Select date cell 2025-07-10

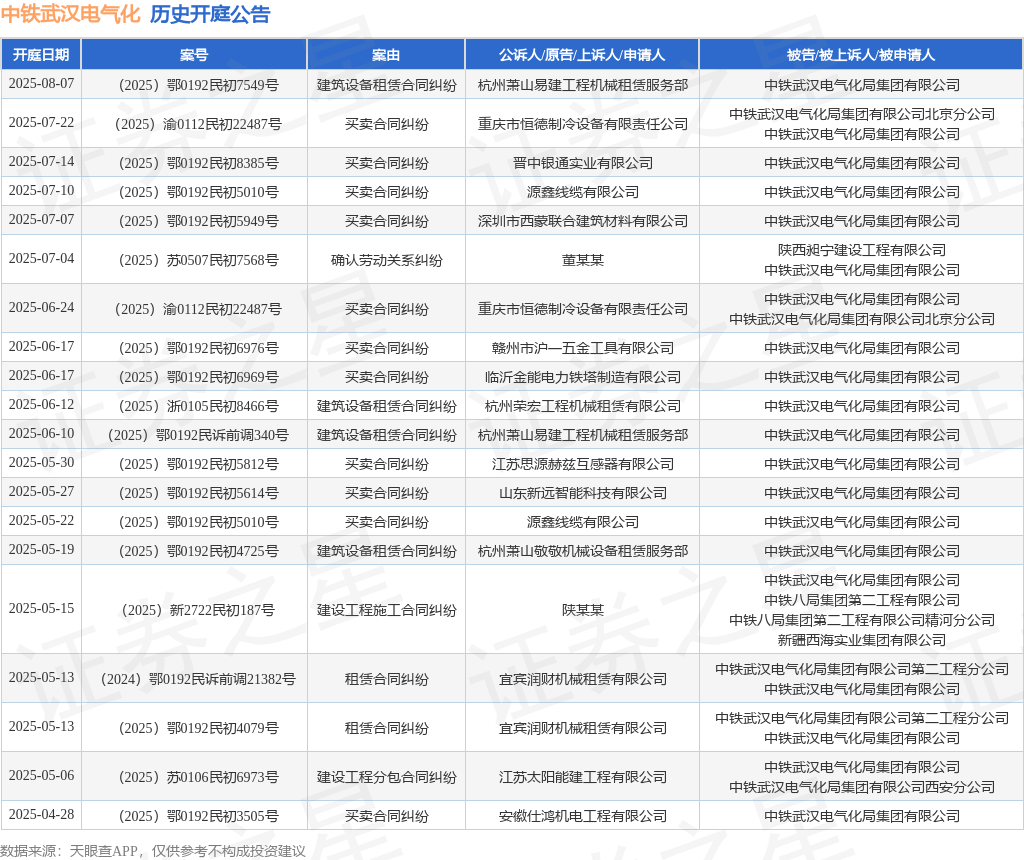coord(41,190)
